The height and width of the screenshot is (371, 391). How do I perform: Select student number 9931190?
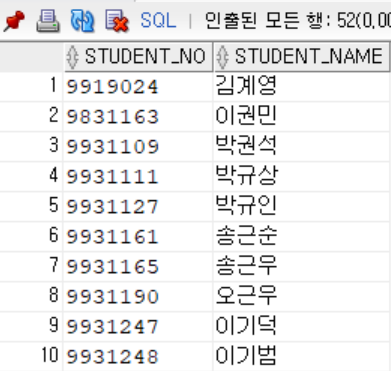pyautogui.click(x=112, y=297)
